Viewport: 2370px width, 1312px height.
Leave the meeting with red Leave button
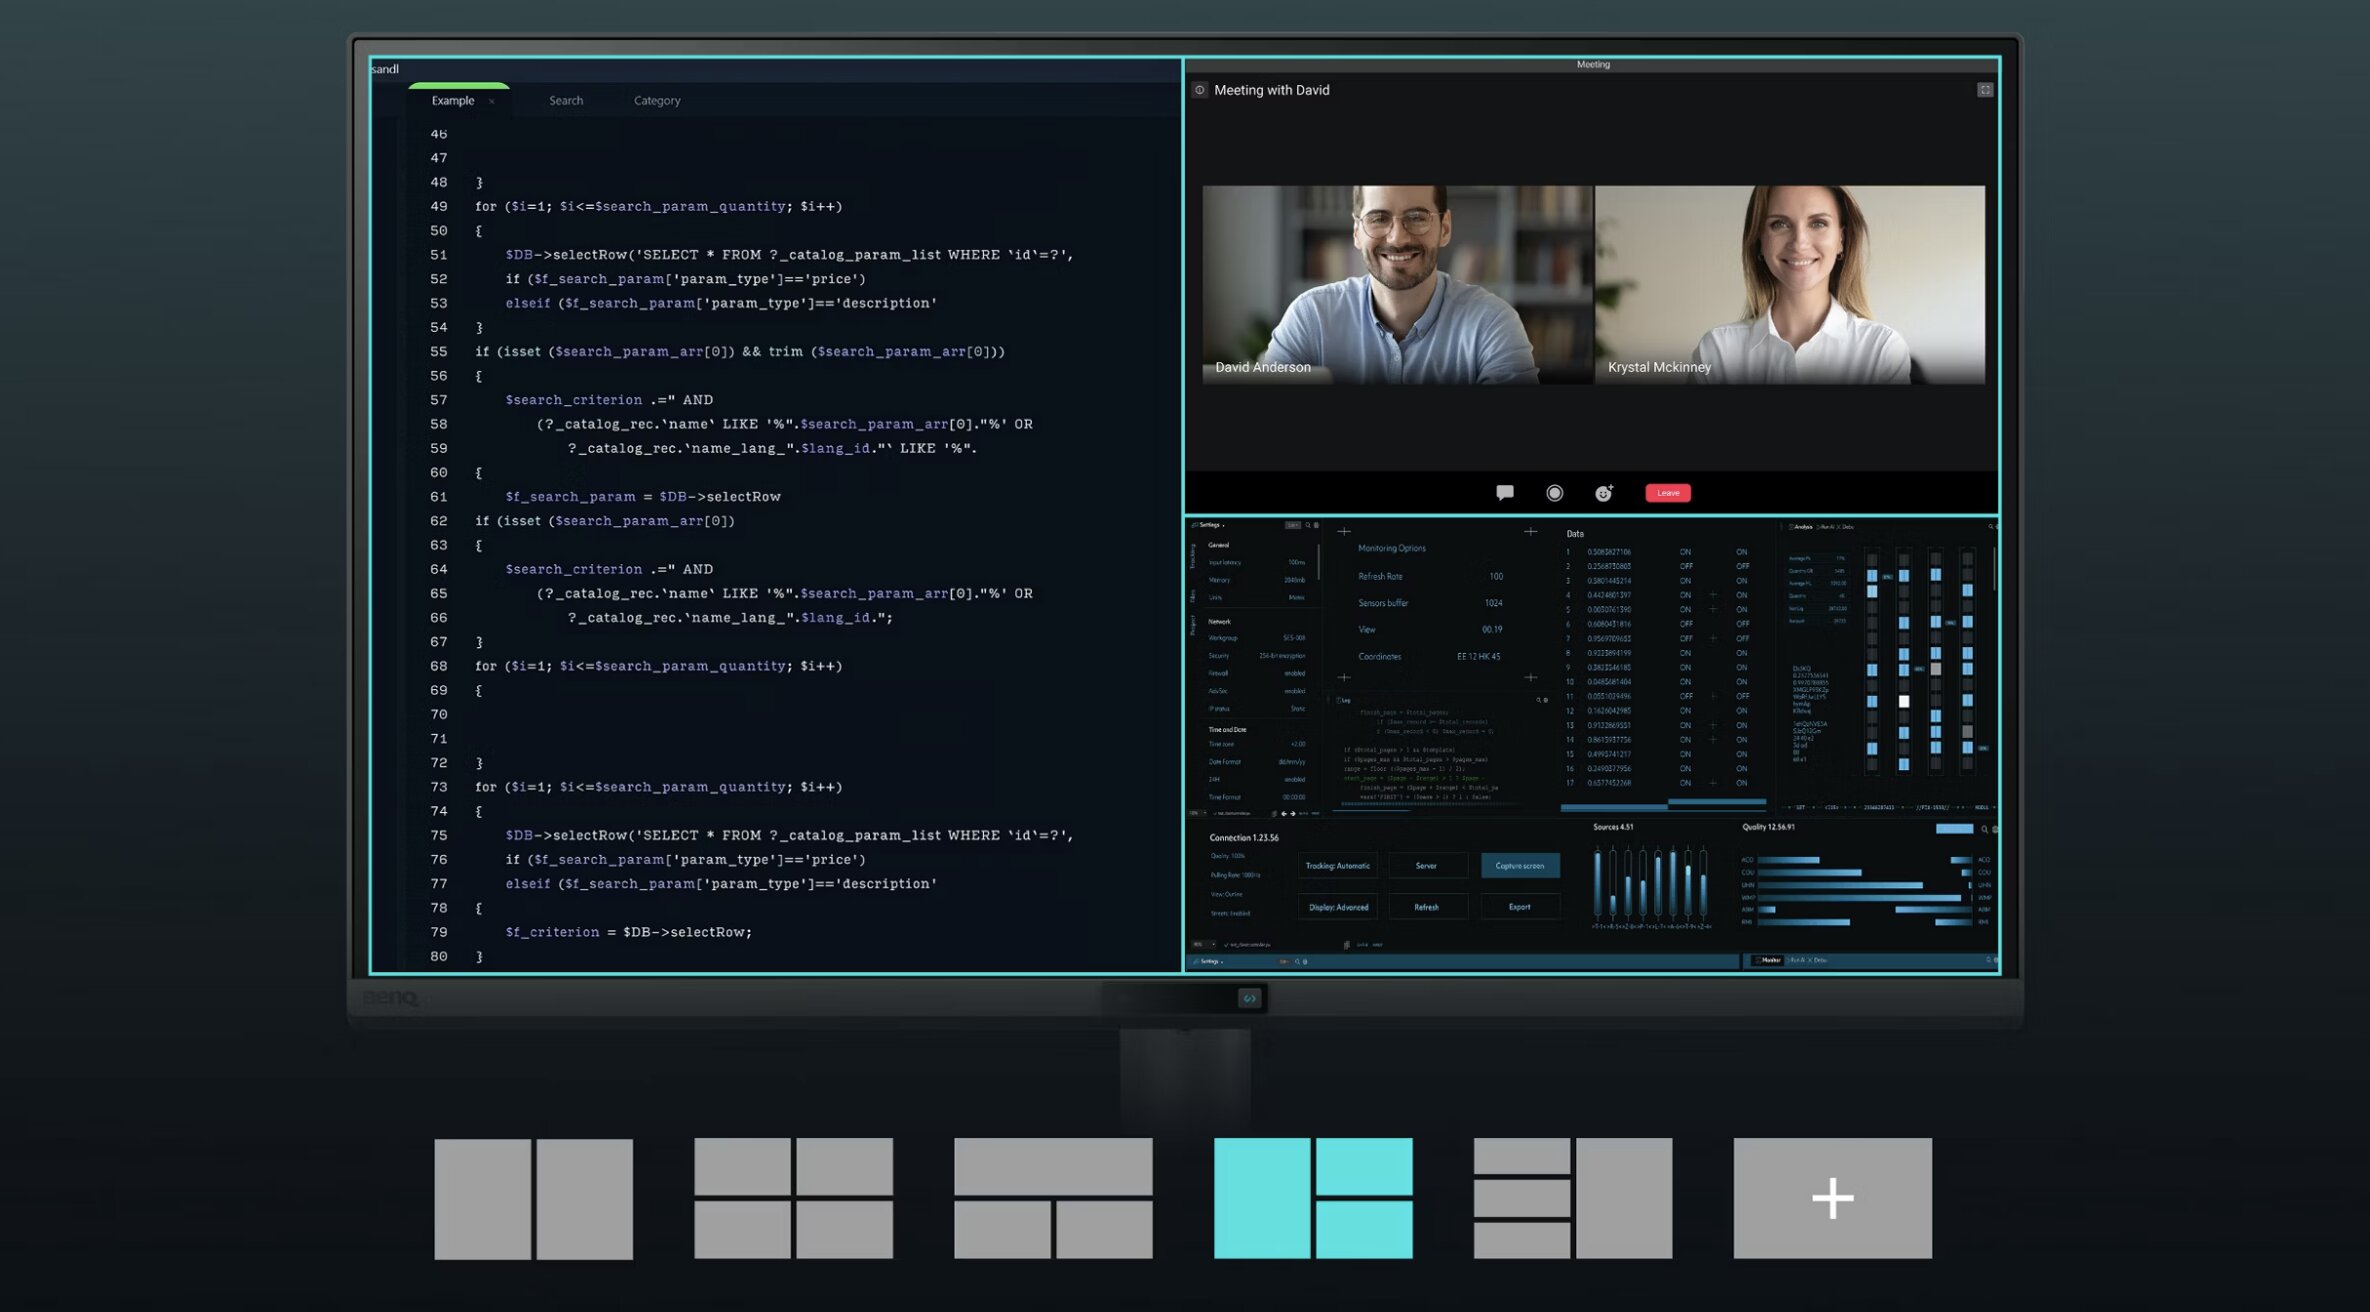[x=1668, y=493]
